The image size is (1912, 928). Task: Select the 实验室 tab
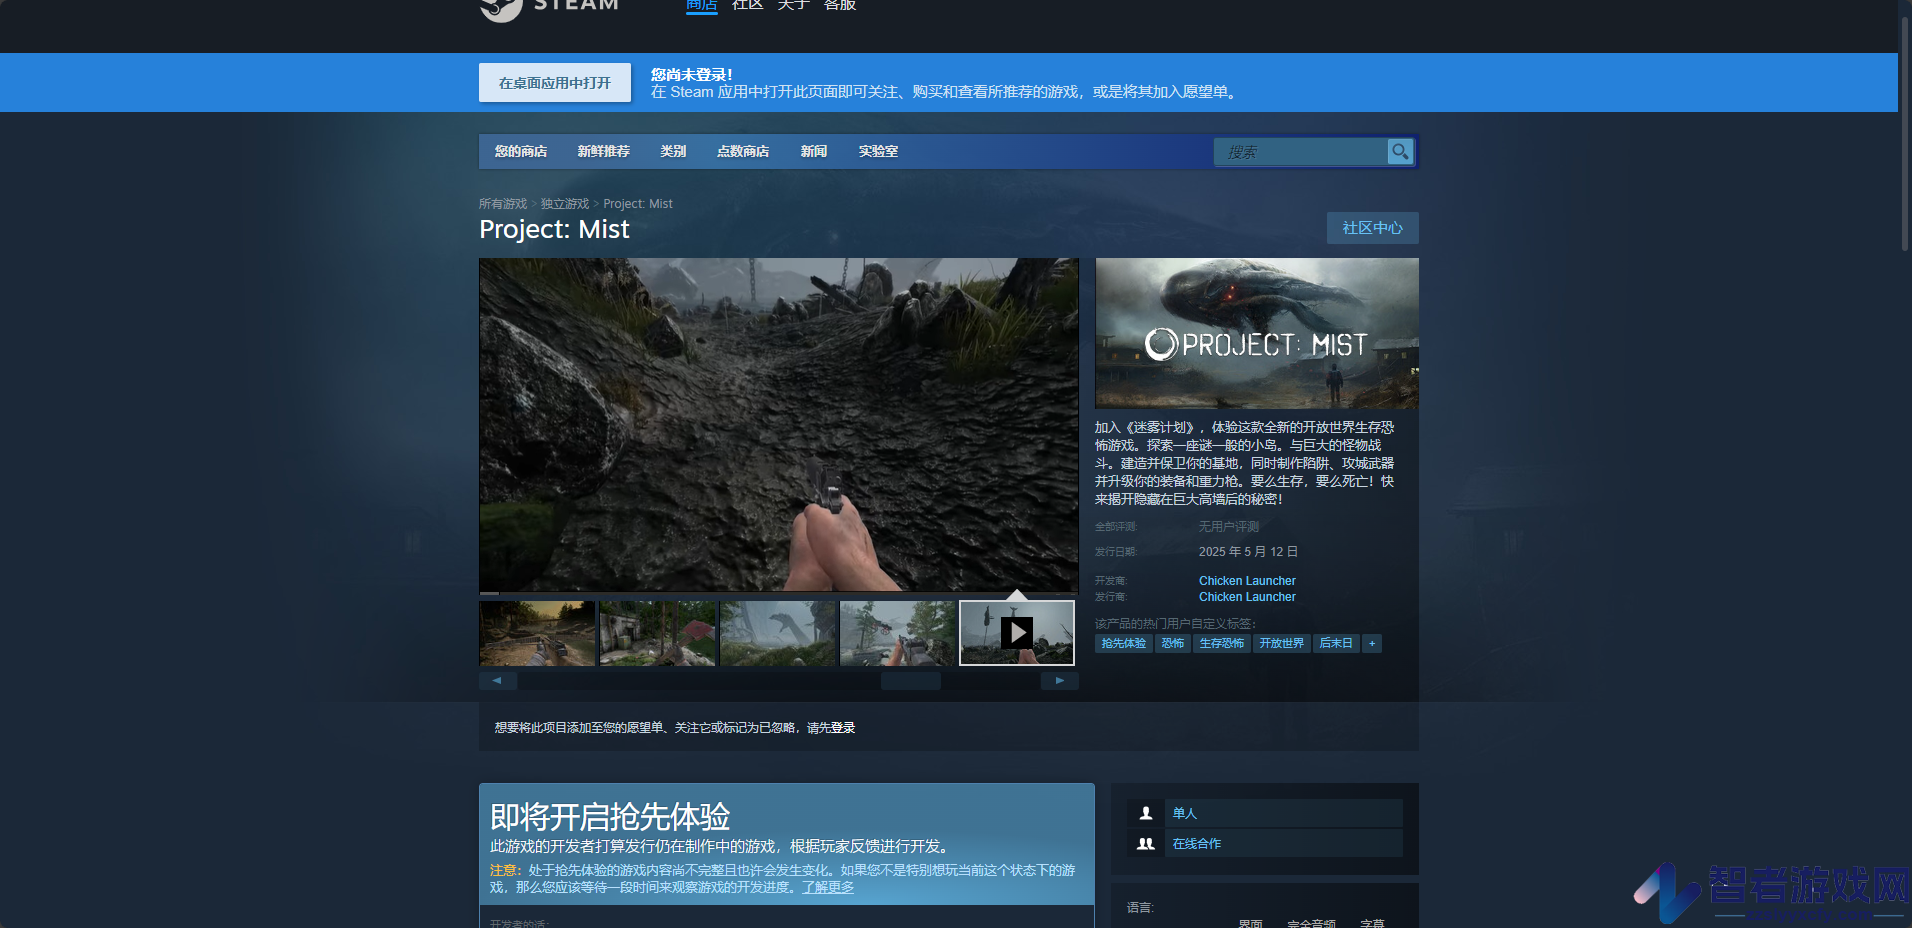point(878,151)
